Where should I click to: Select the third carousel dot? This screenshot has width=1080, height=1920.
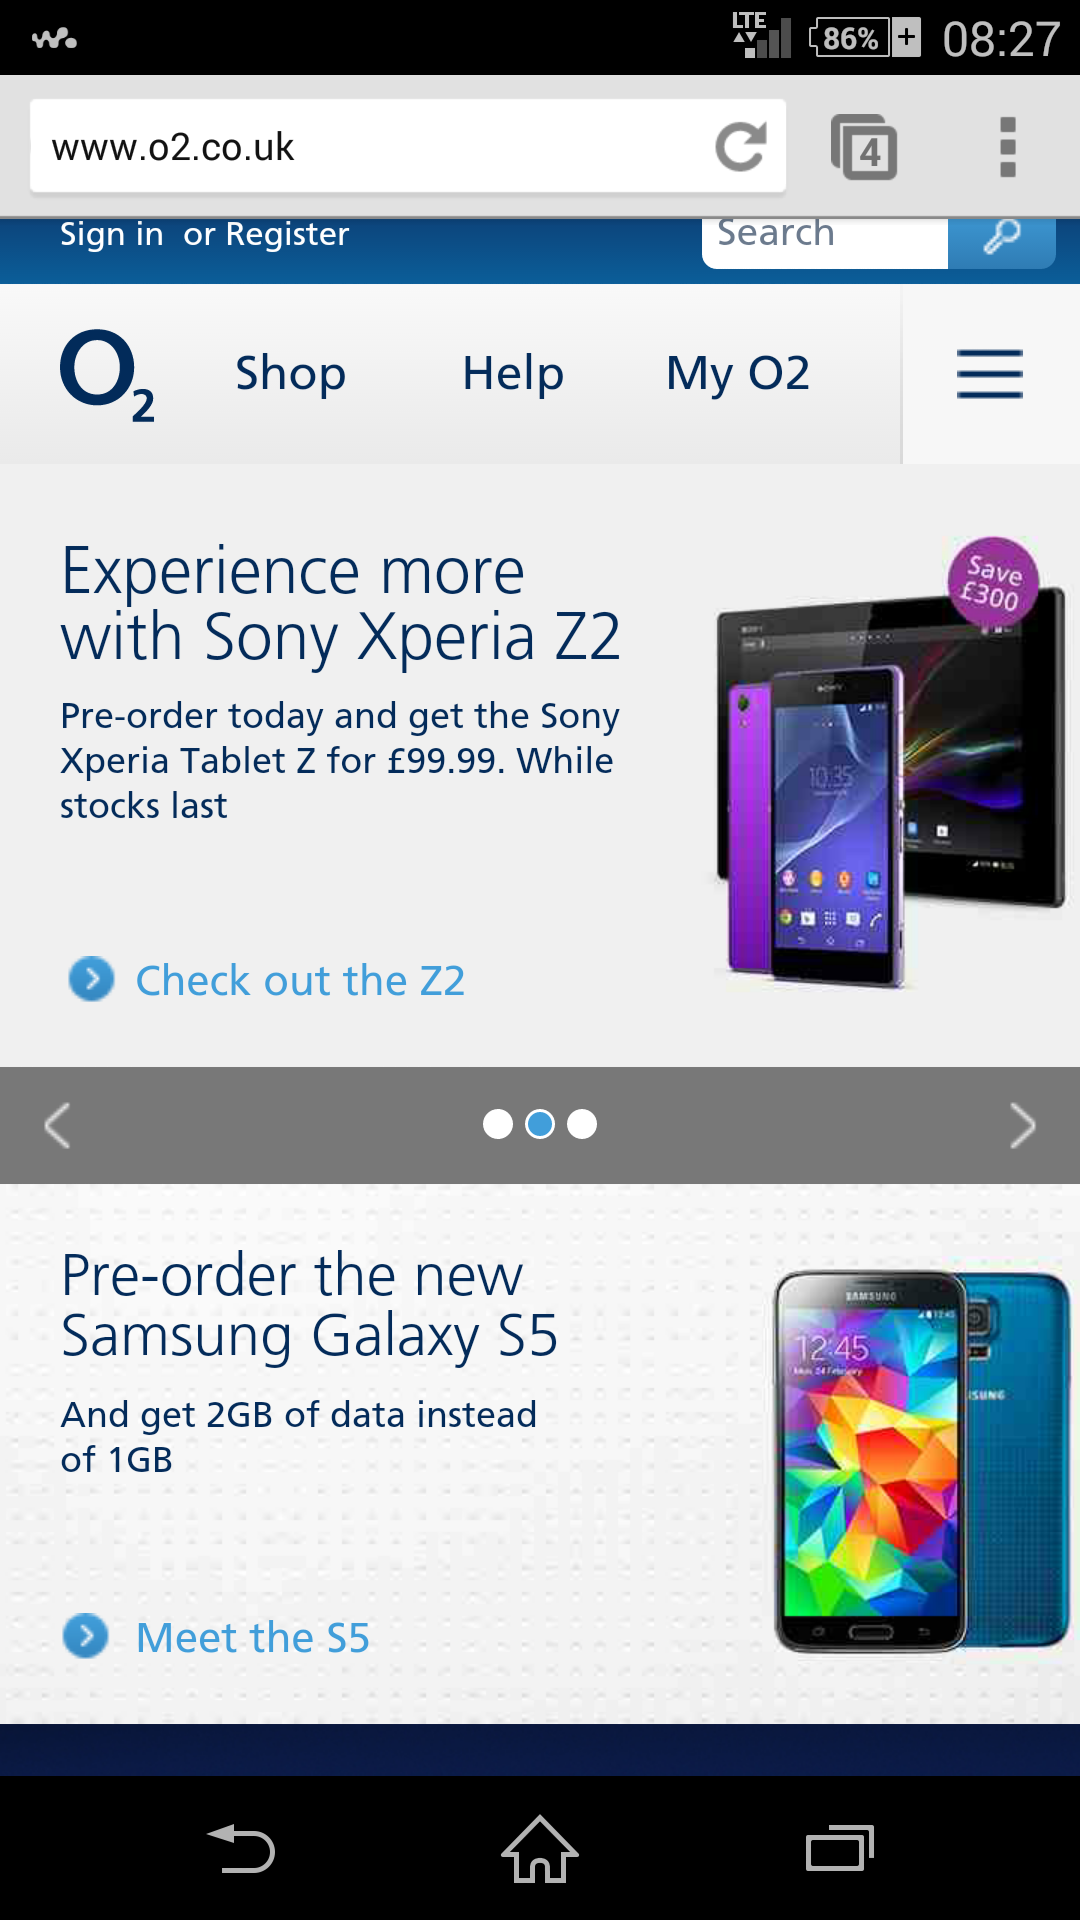[x=582, y=1124]
